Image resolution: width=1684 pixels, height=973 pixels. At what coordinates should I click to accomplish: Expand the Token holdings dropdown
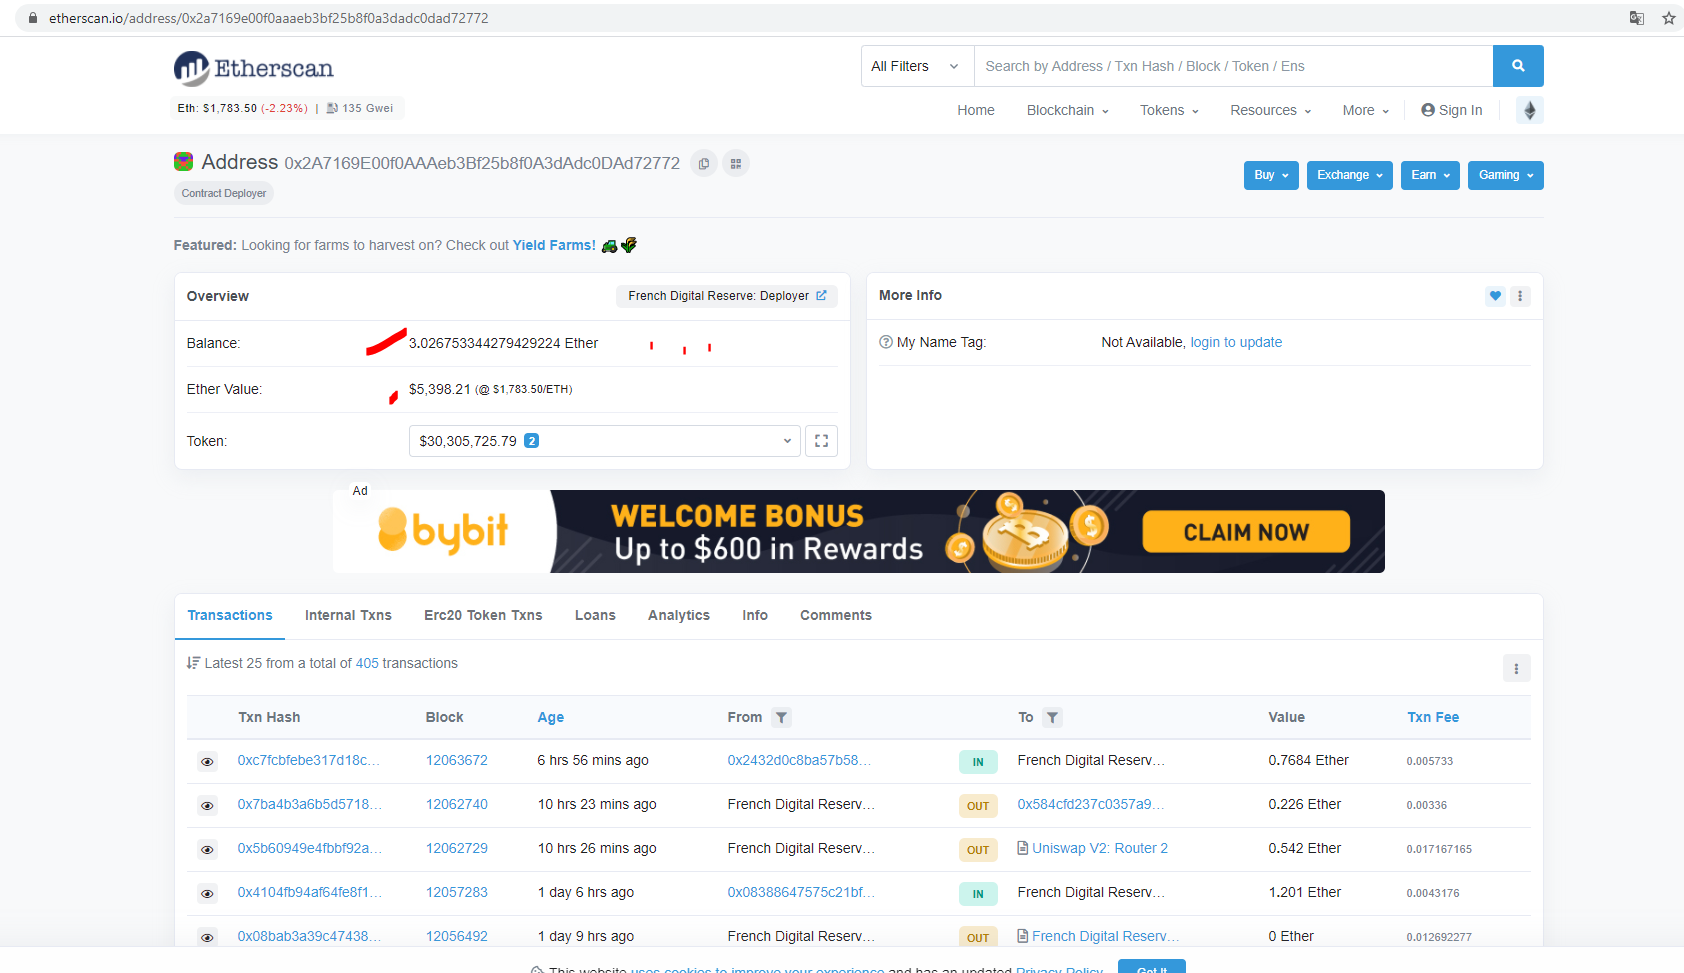(x=604, y=441)
